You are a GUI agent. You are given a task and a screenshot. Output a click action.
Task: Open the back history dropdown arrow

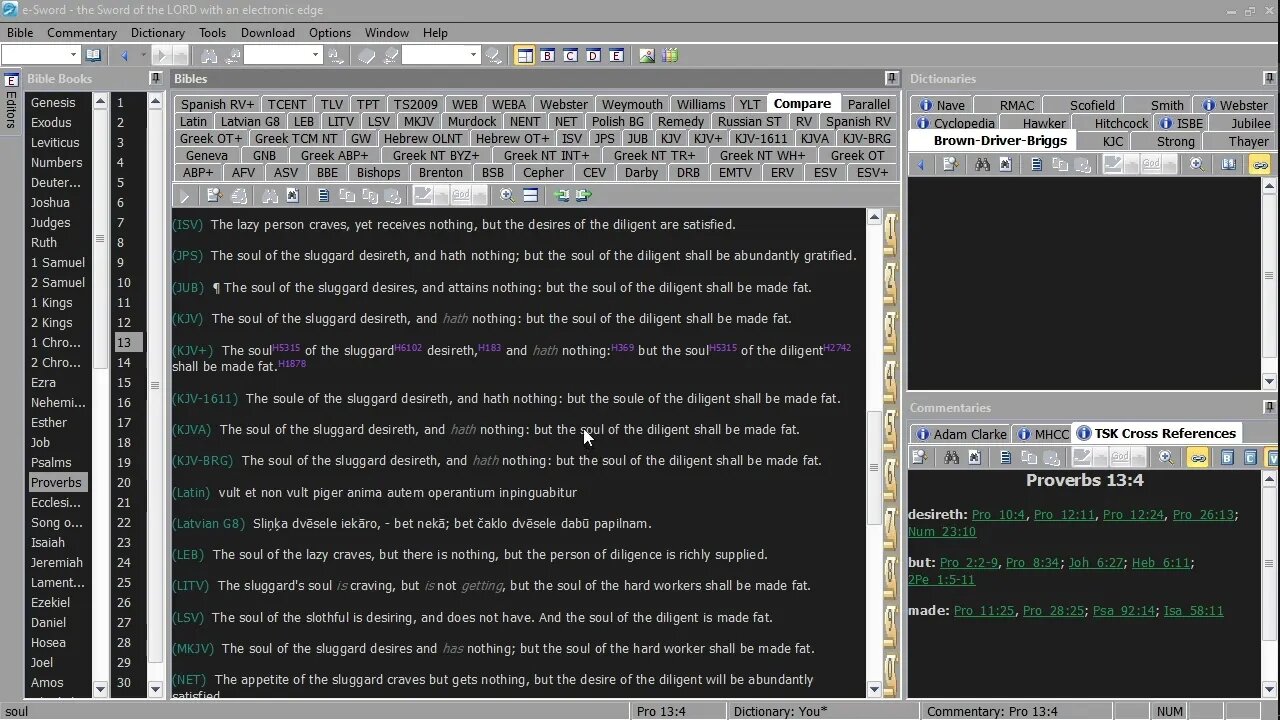tap(142, 55)
